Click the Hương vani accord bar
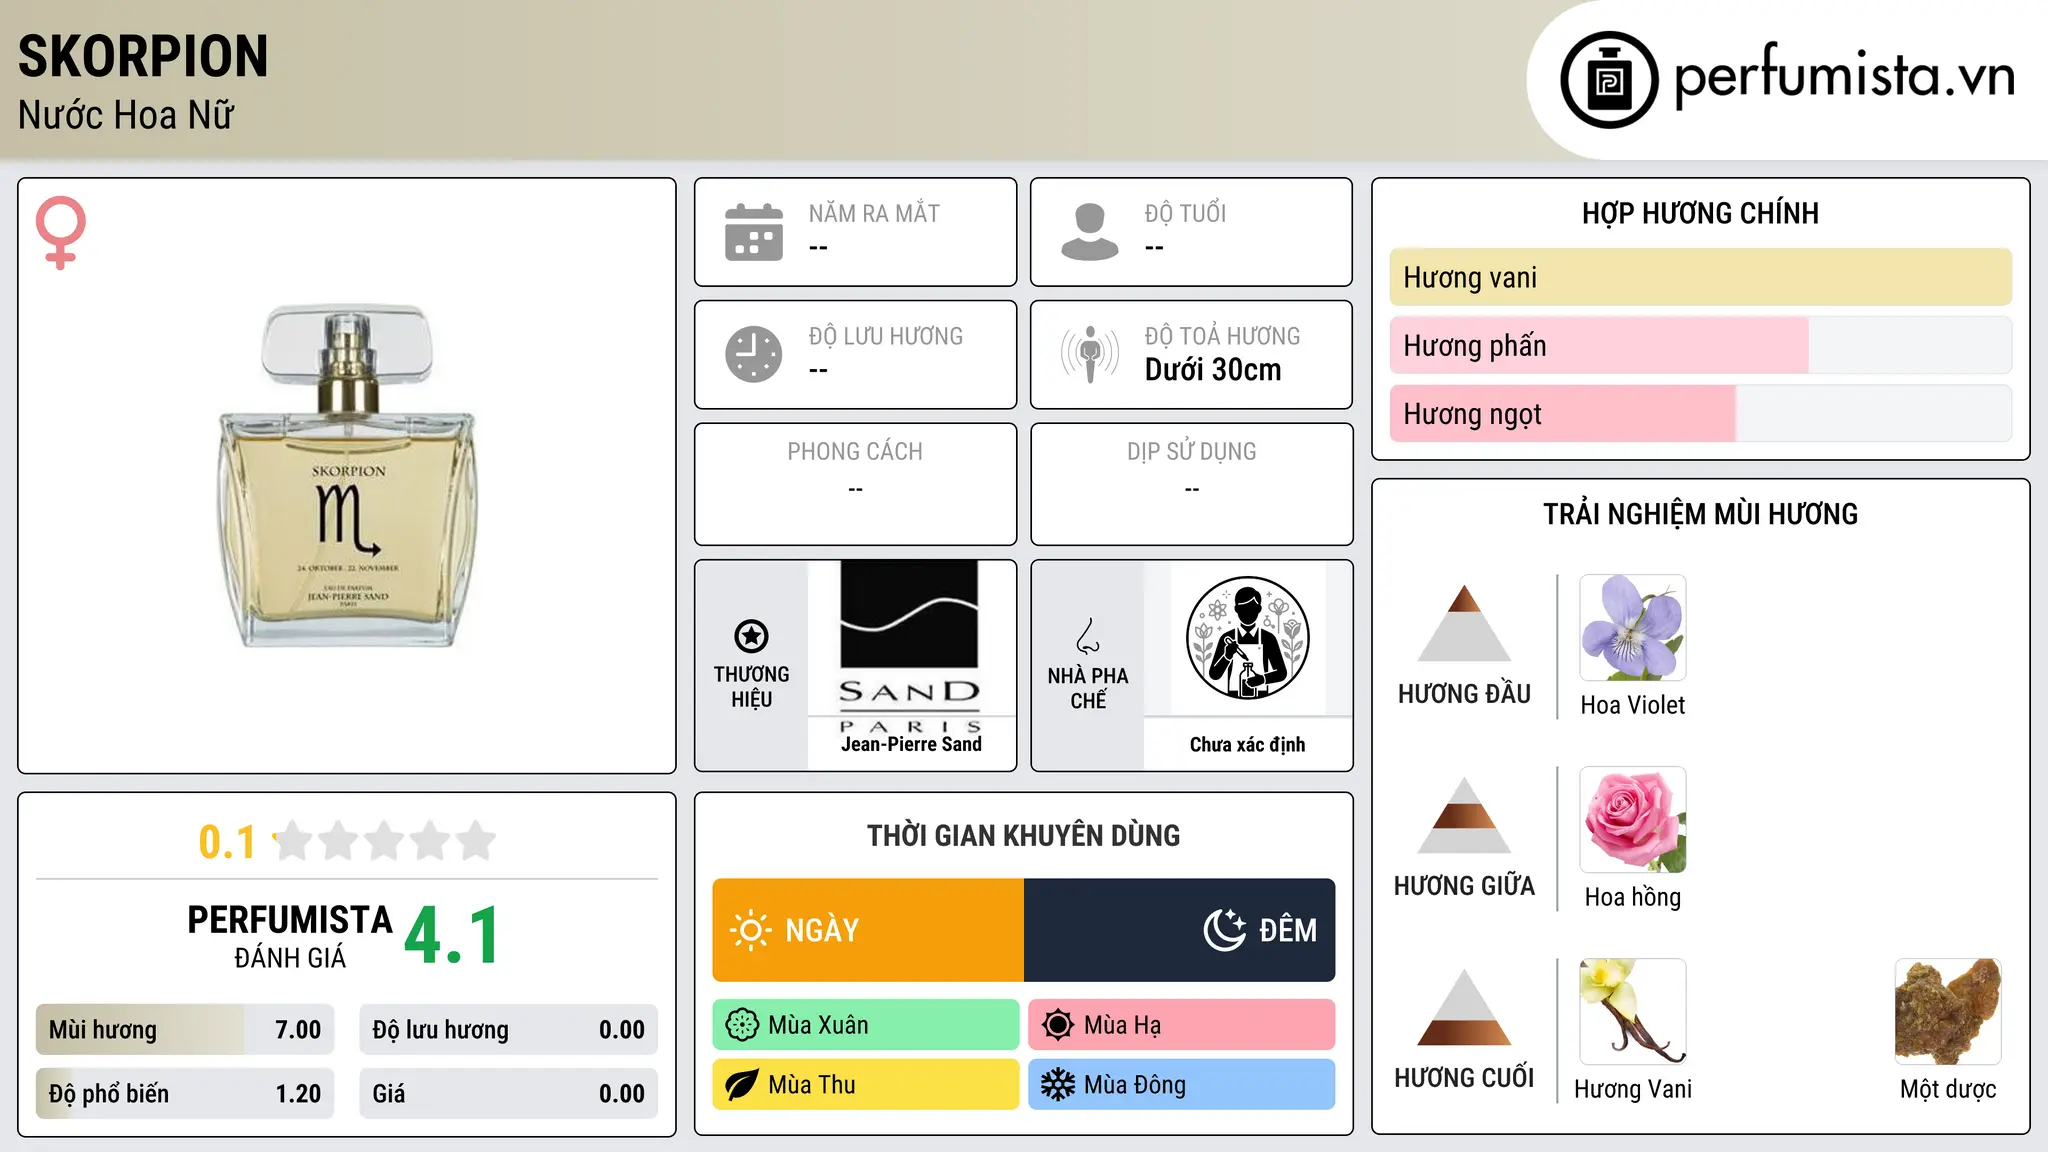The width and height of the screenshot is (2048, 1152). coord(1701,277)
